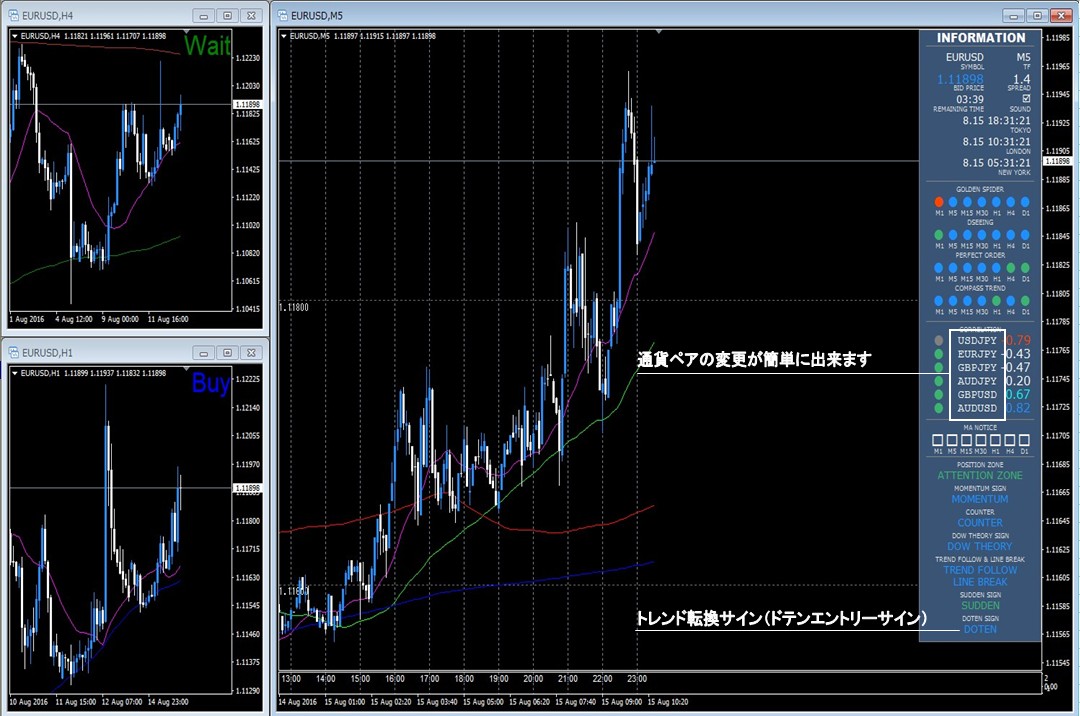
Task: Click the COUNTER sign label
Action: pos(979,523)
